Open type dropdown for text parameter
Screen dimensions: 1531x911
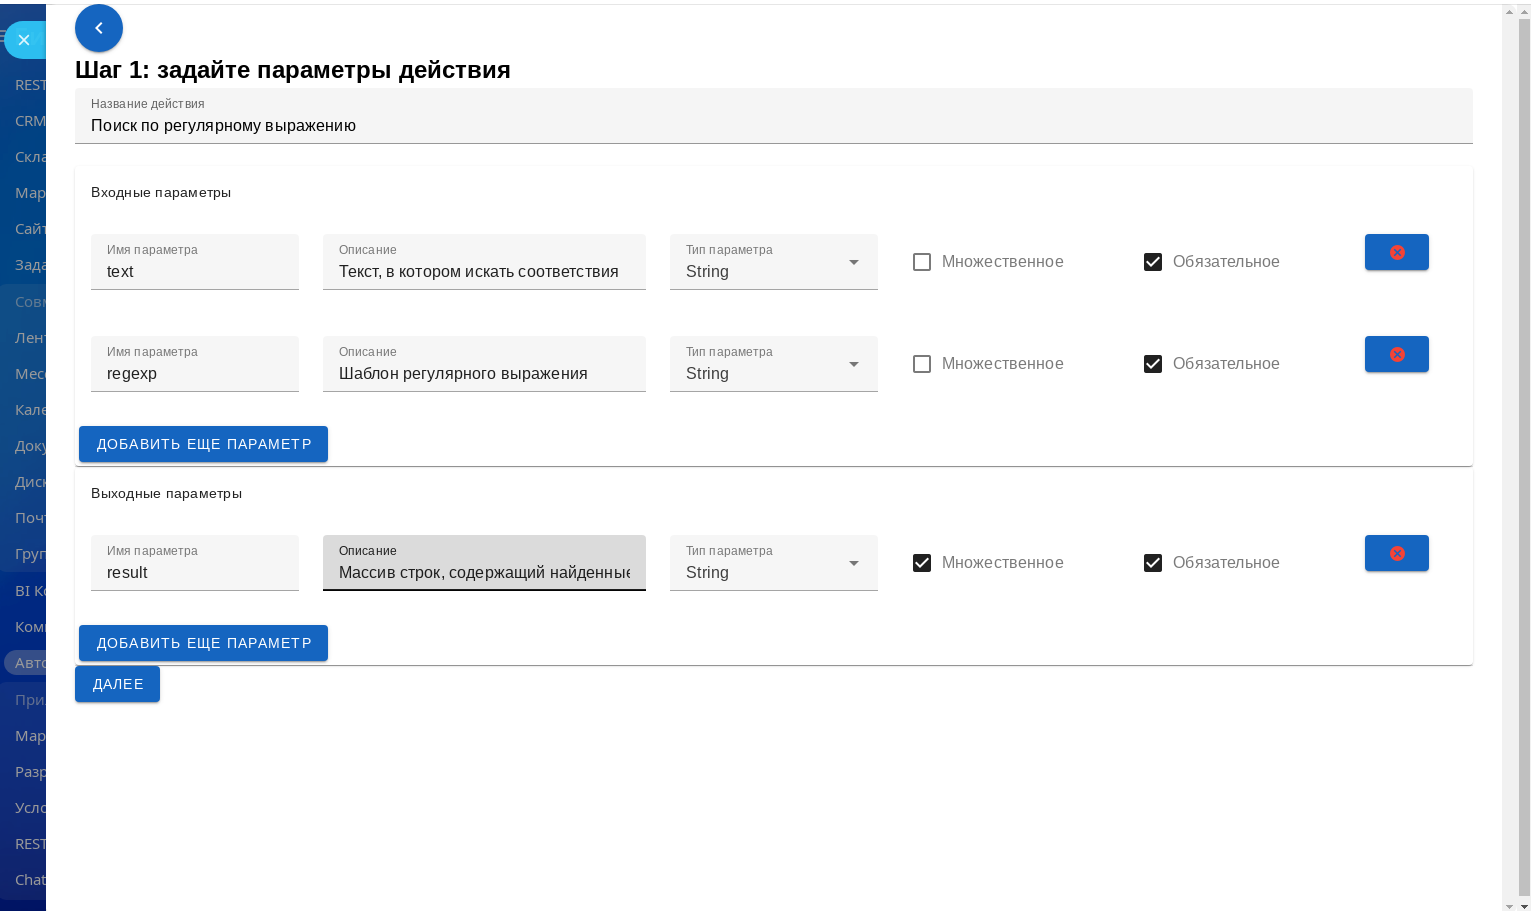pyautogui.click(x=773, y=263)
